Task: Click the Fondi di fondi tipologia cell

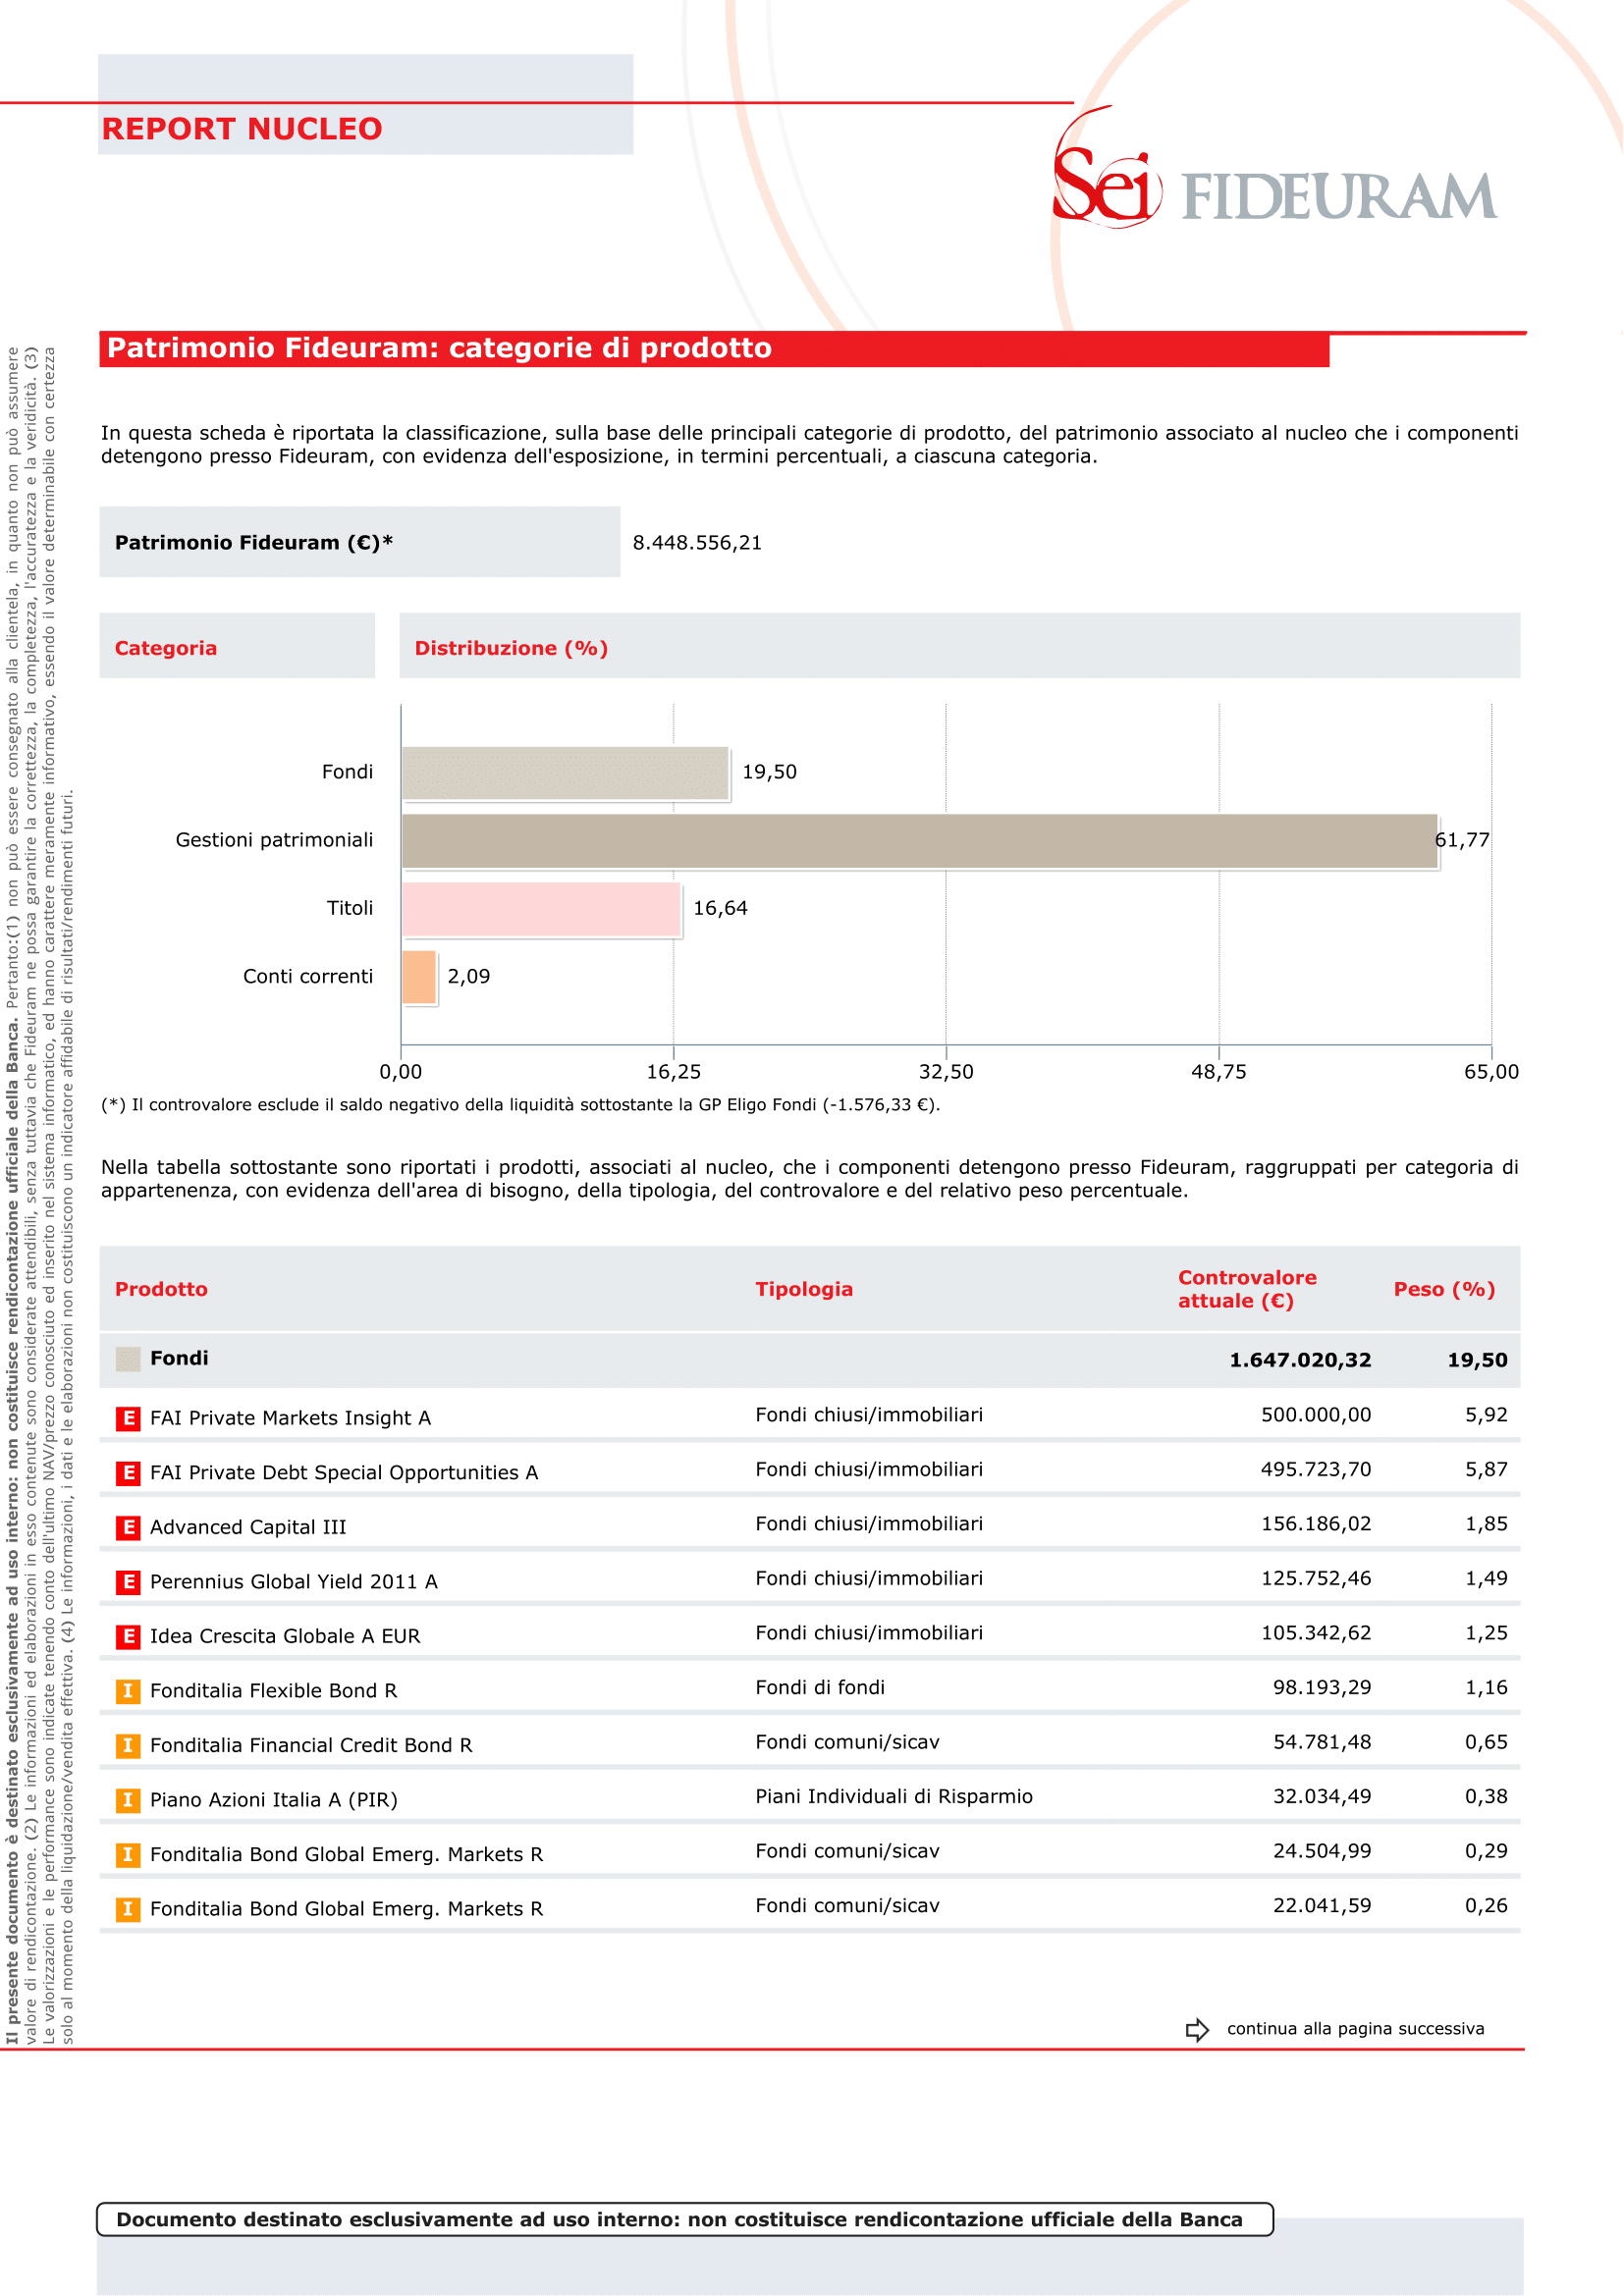Action: point(820,1687)
